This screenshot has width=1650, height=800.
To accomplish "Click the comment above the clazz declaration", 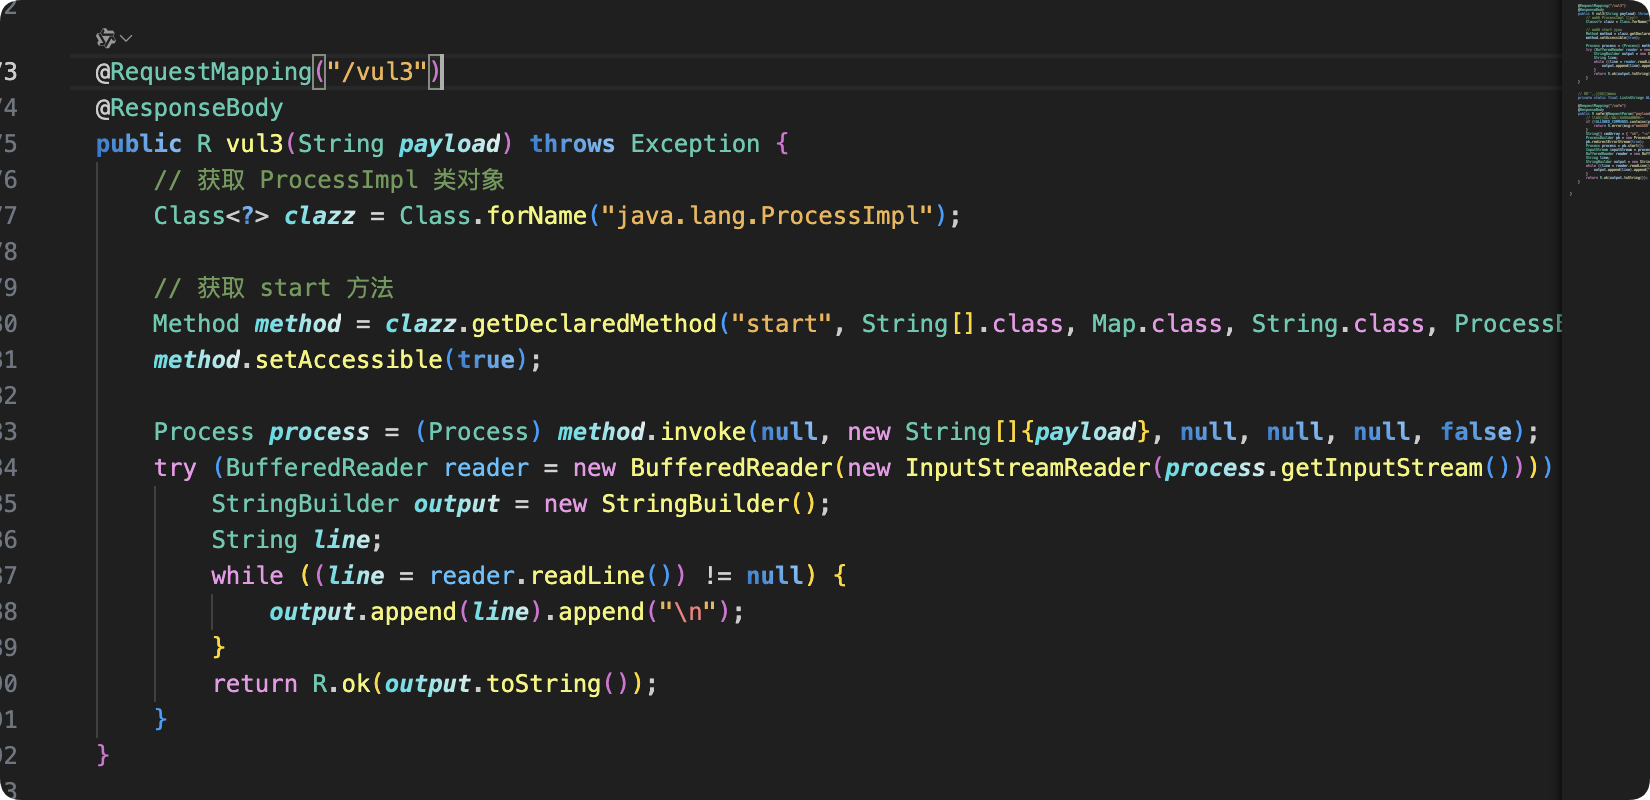I will (329, 180).
